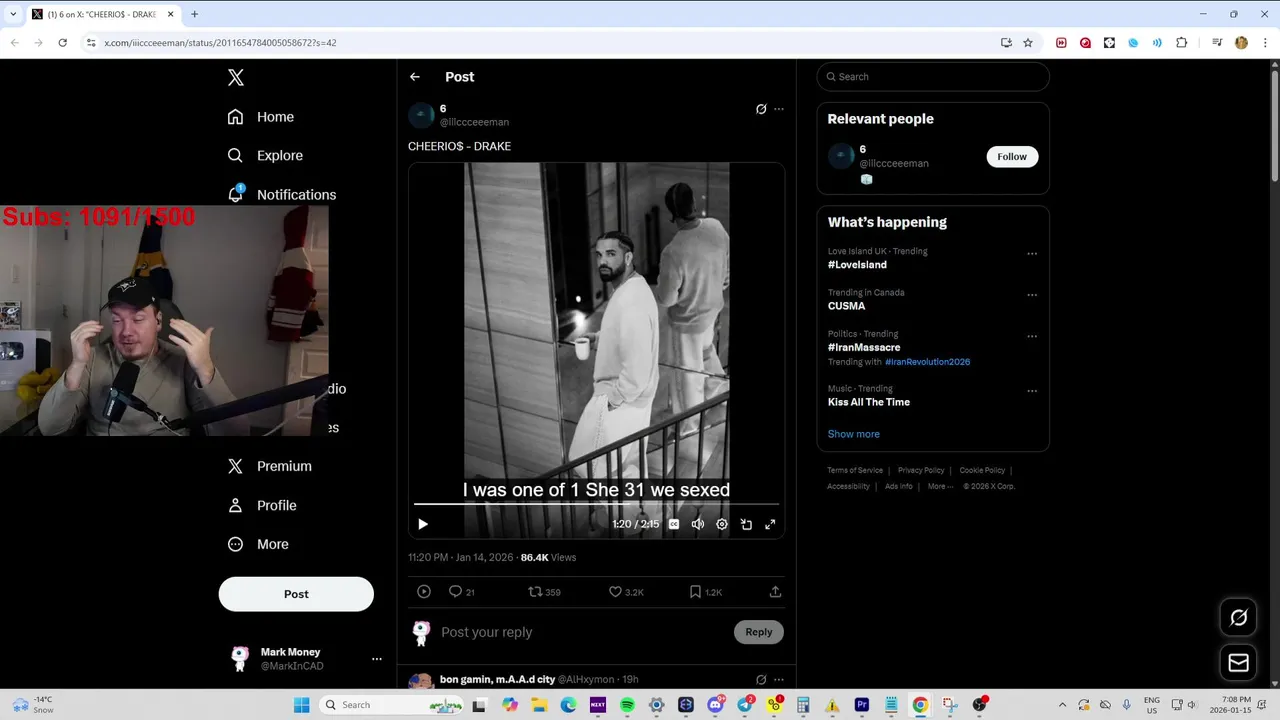This screenshot has height=720, width=1280.
Task: Click the X search box
Action: click(933, 77)
